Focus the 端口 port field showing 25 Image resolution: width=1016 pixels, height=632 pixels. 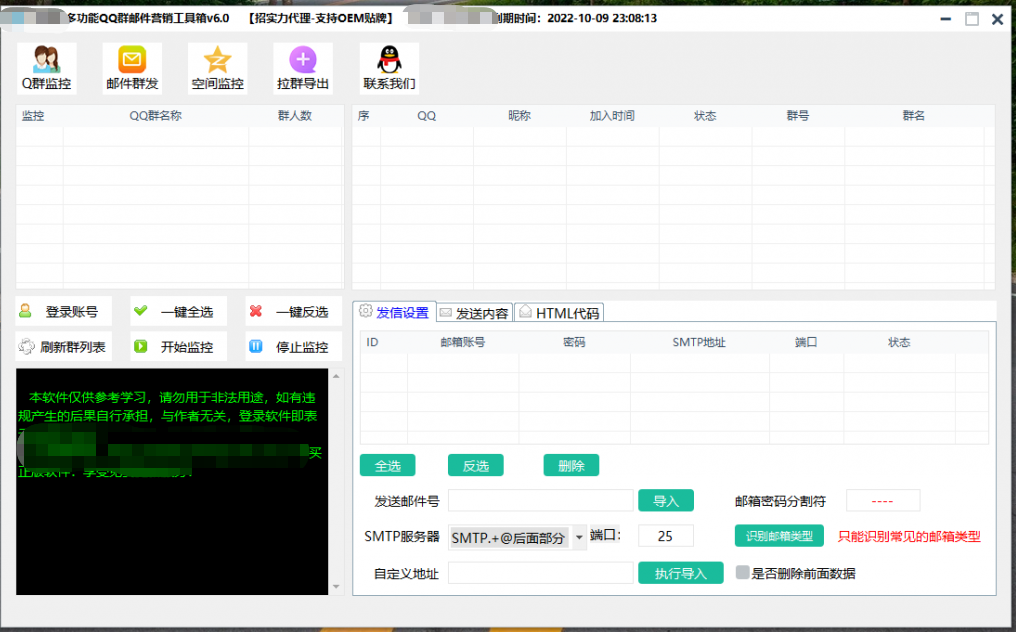665,536
